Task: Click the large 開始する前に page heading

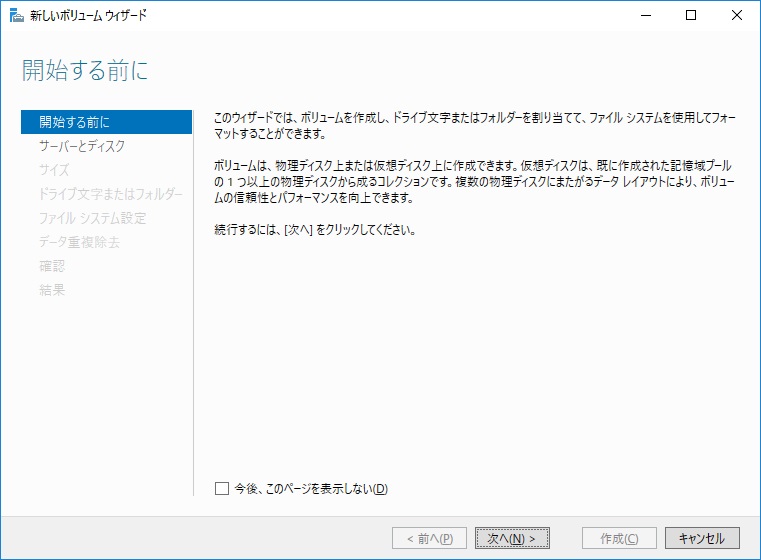Action: pyautogui.click(x=85, y=70)
